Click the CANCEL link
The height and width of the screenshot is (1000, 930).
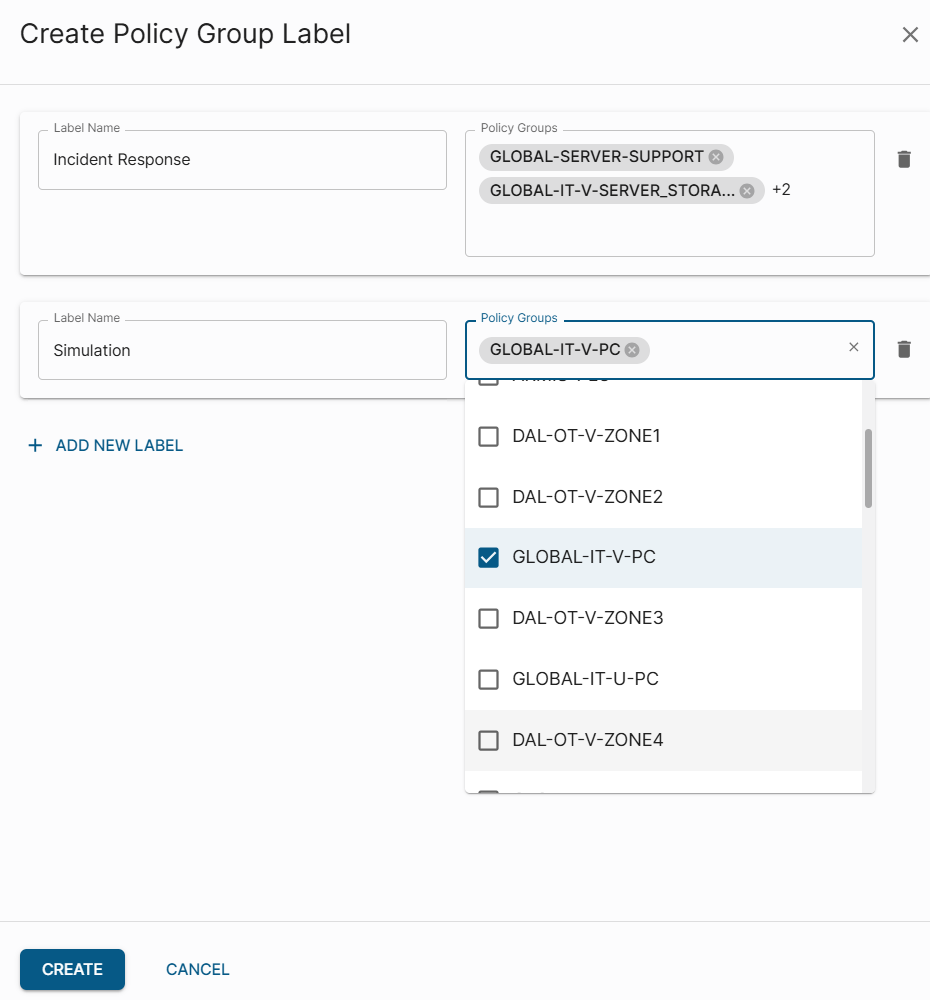coord(198,969)
